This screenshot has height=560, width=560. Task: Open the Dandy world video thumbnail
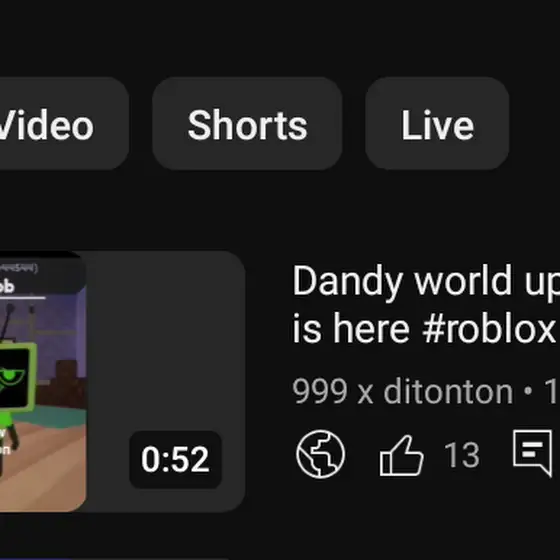[x=122, y=381]
